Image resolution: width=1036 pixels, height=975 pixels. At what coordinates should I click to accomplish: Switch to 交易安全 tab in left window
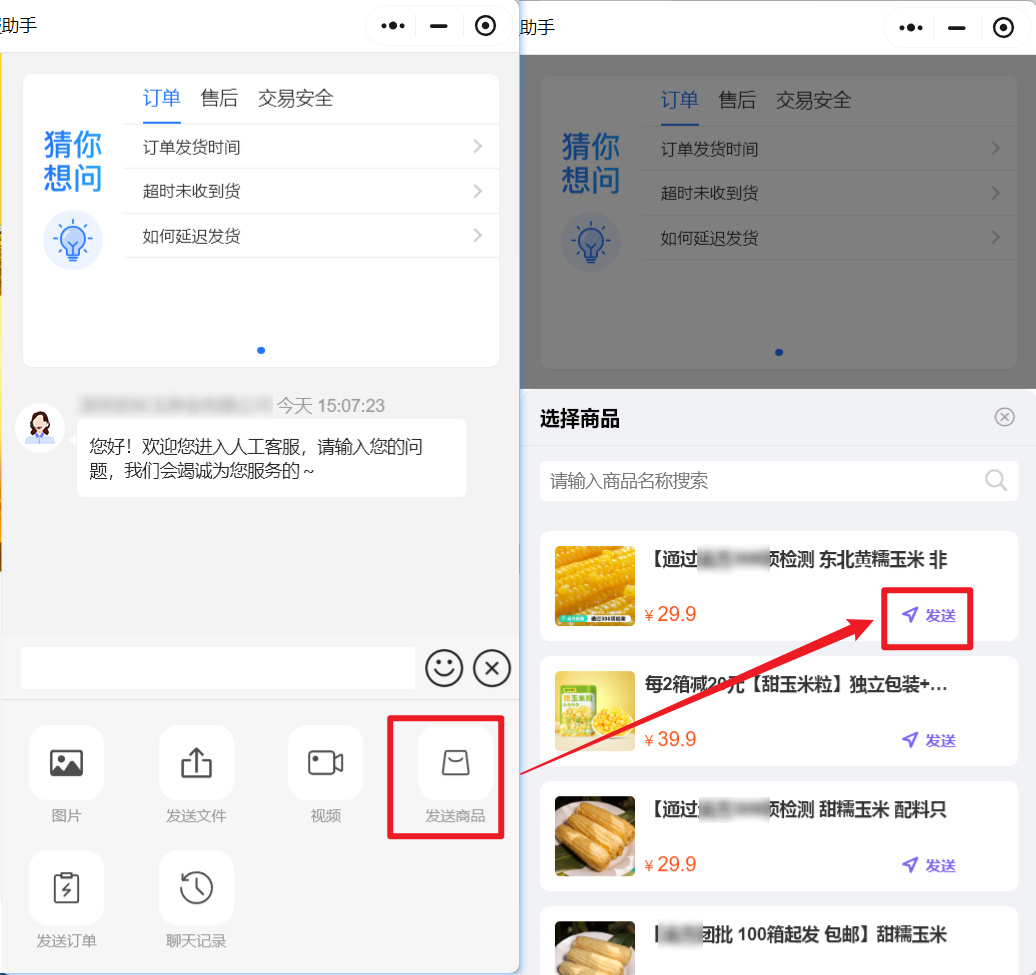point(295,98)
